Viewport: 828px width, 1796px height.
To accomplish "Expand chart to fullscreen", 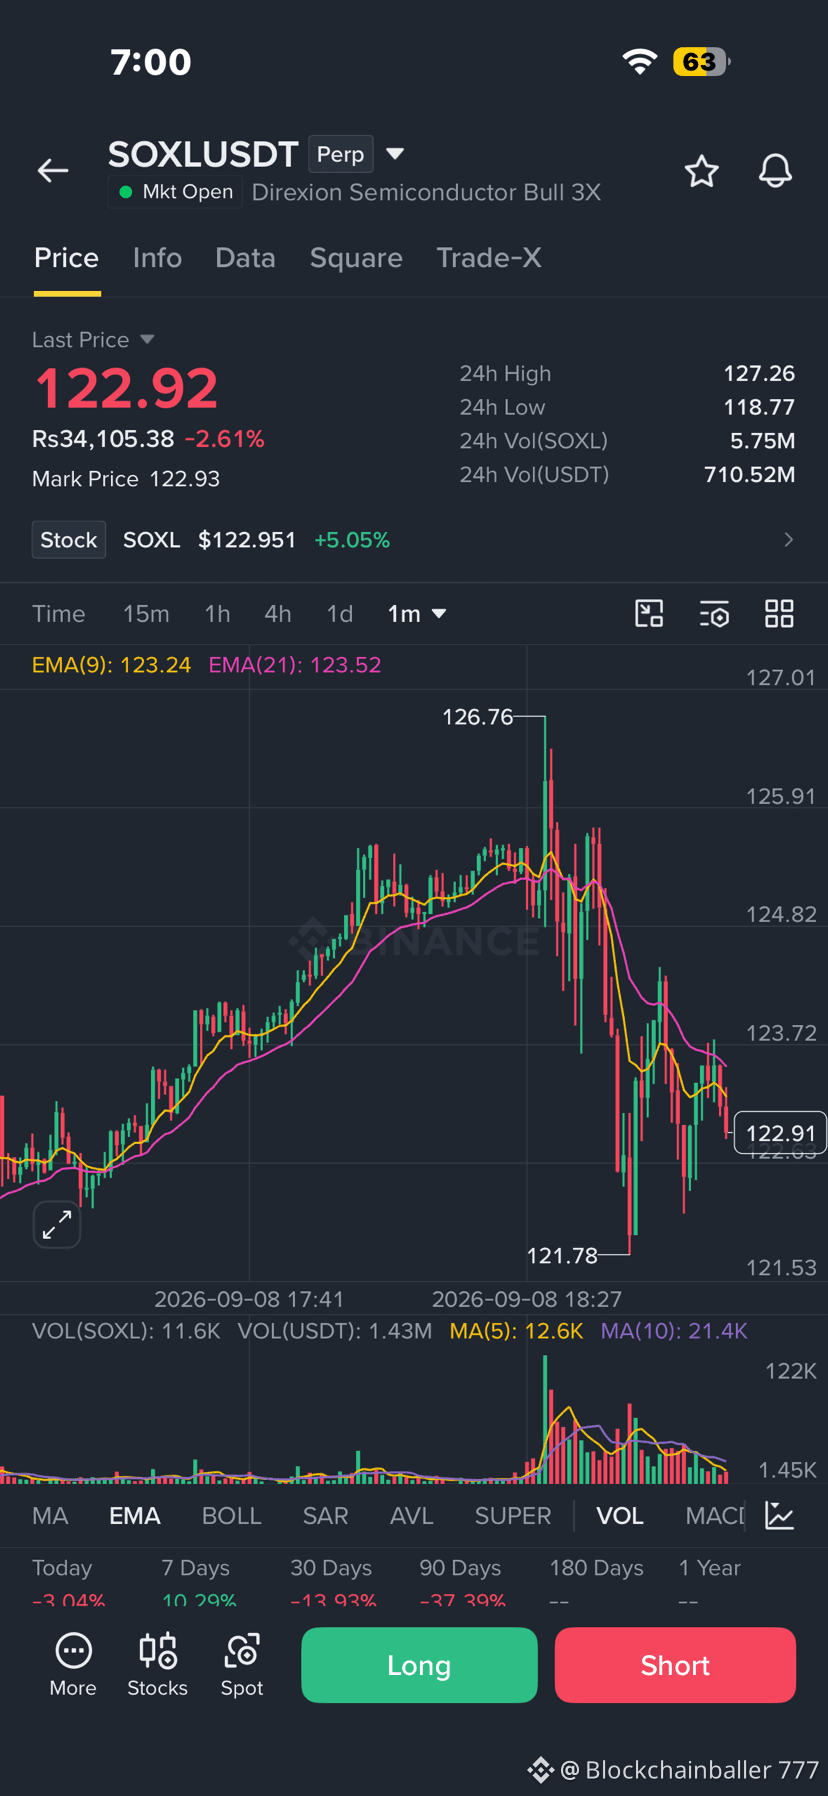I will coord(57,1224).
